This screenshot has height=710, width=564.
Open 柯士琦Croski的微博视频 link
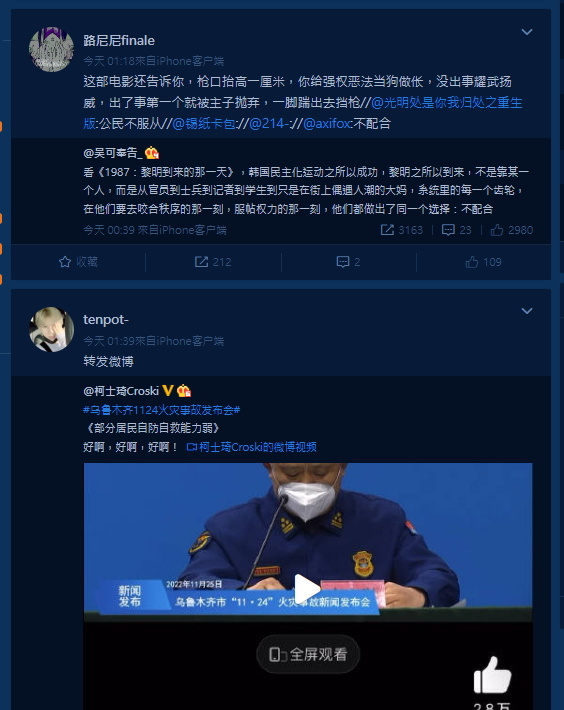(251, 447)
